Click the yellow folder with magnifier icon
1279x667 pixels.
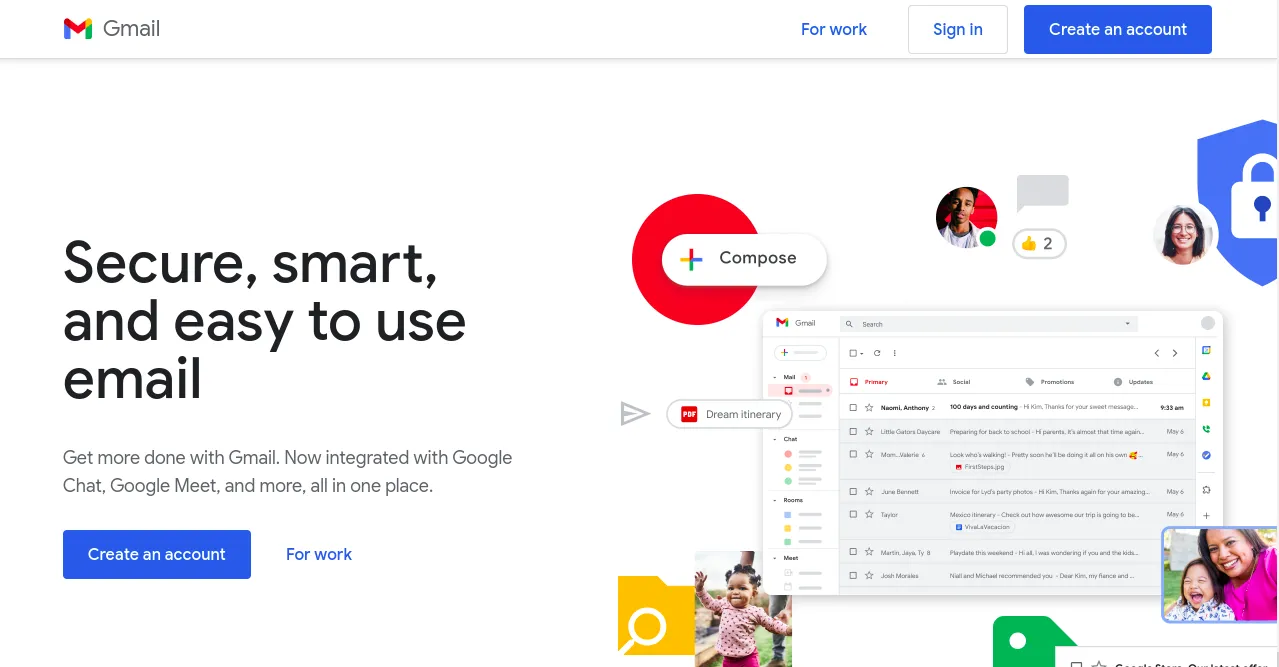[x=656, y=615]
